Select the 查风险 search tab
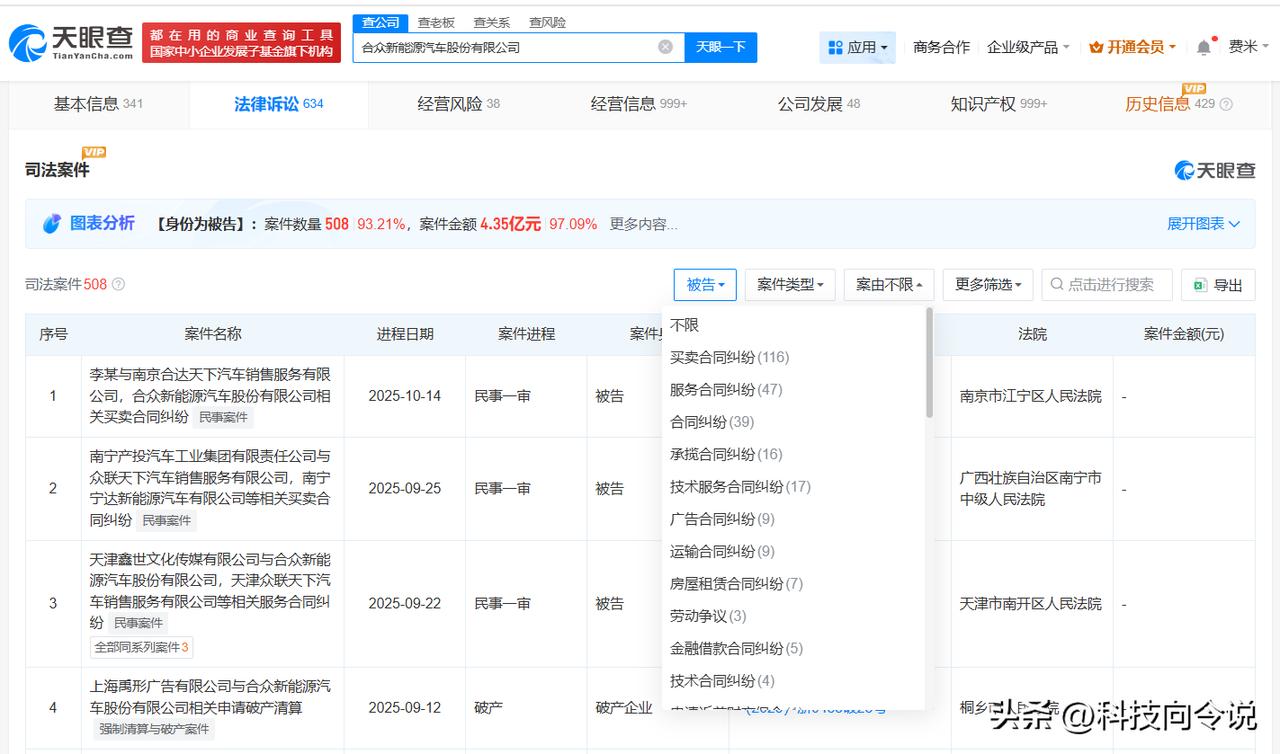 (x=547, y=22)
